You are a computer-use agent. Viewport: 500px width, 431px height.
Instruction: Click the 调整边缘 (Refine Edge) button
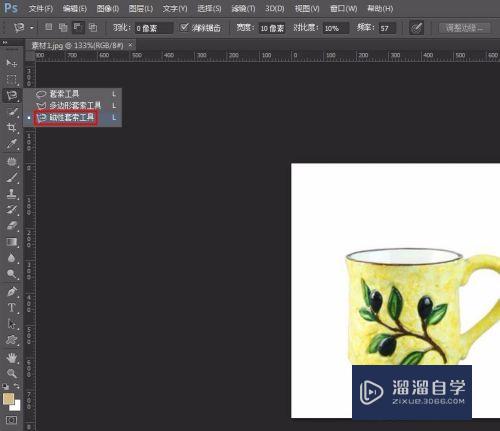pos(464,28)
